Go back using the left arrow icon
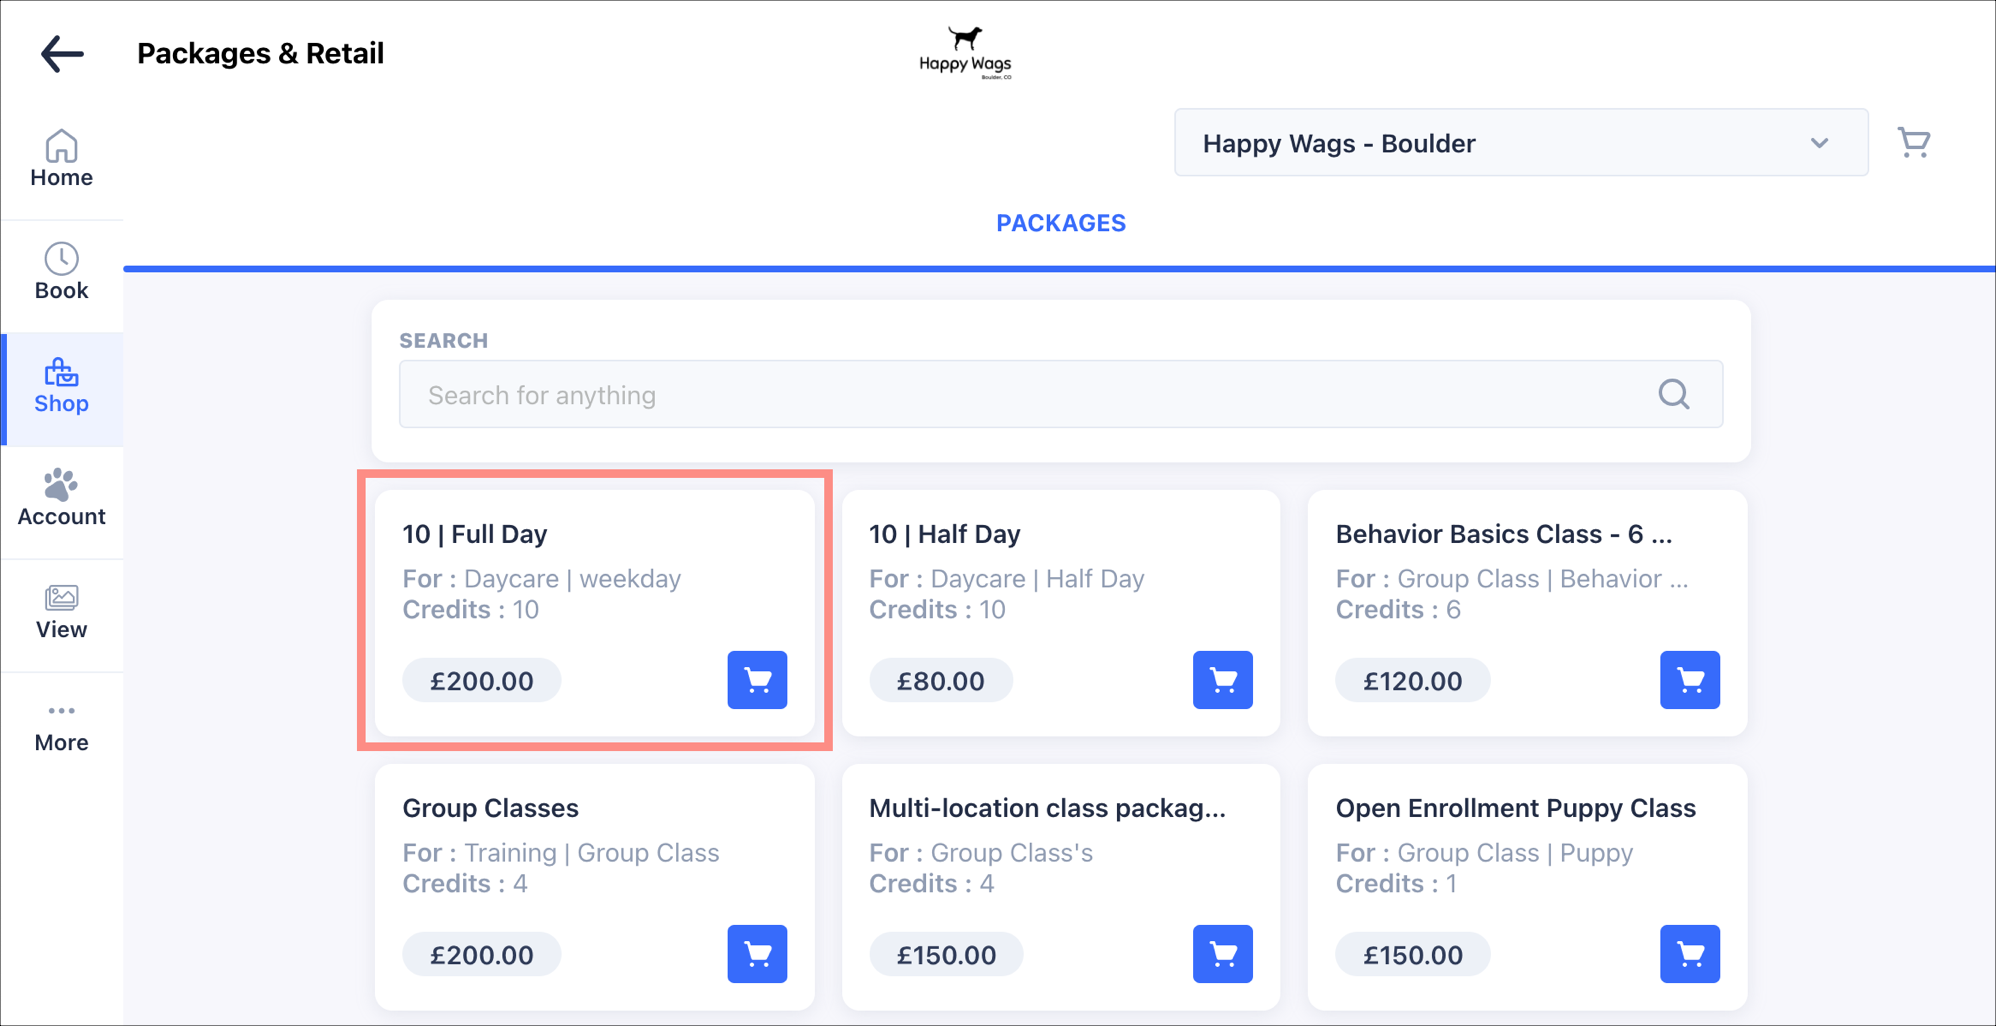The image size is (1996, 1026). pos(62,54)
